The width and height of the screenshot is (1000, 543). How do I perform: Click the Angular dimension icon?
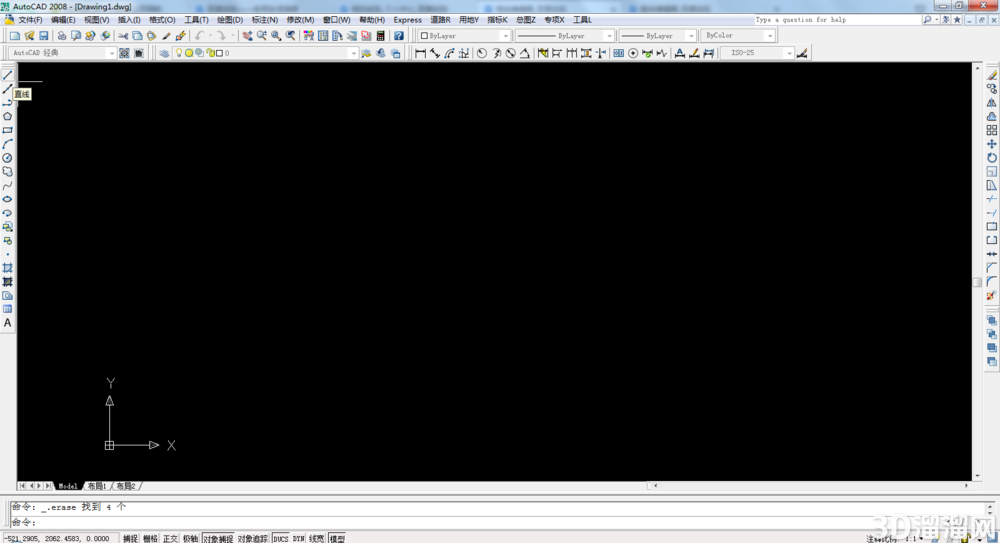coord(525,53)
